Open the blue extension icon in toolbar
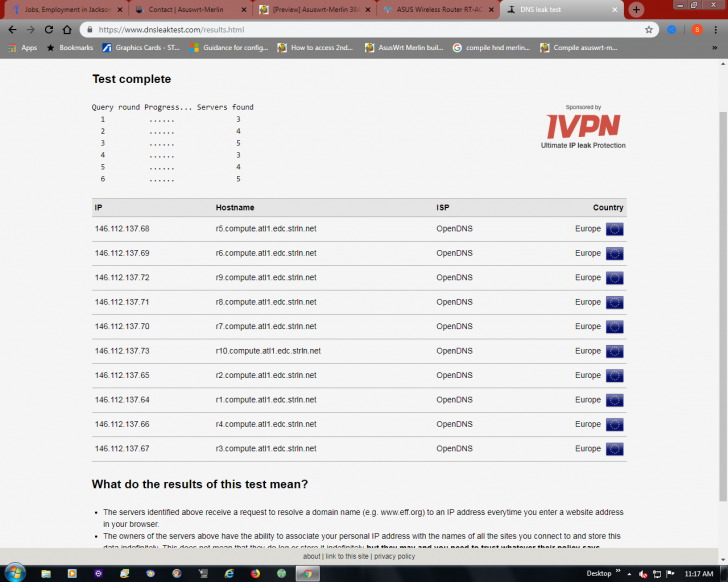Viewport: 728px width, 582px height. pos(671,30)
